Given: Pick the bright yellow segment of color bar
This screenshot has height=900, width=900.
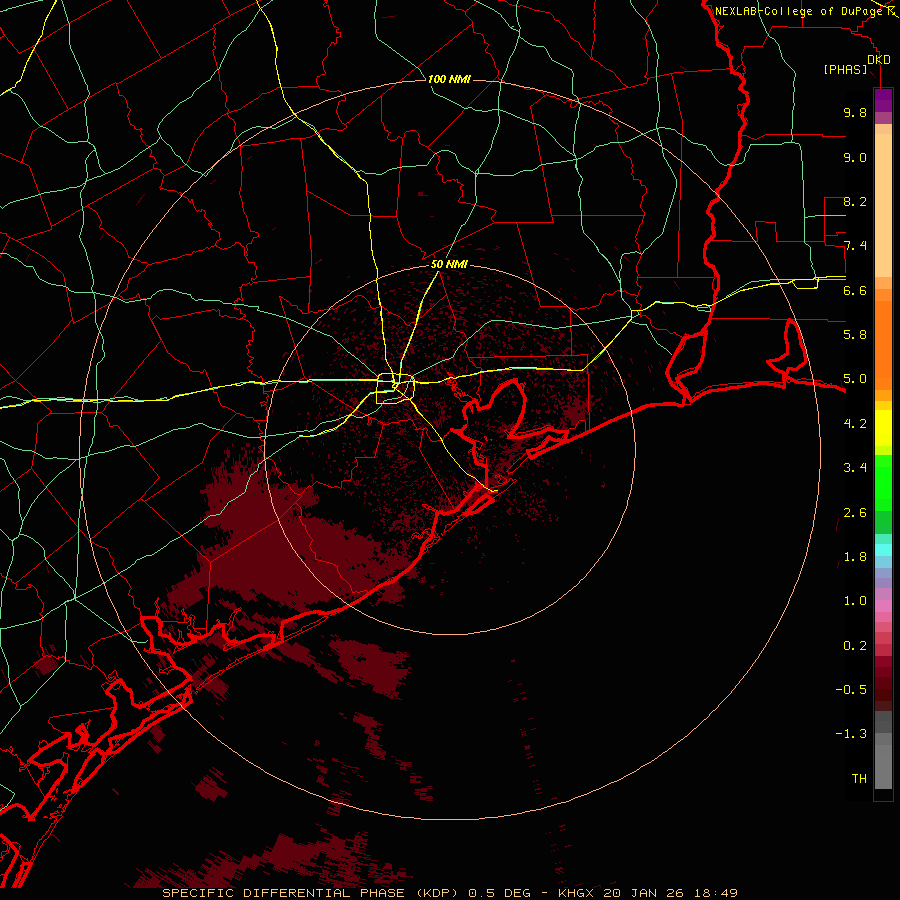Looking at the screenshot, I should [883, 428].
